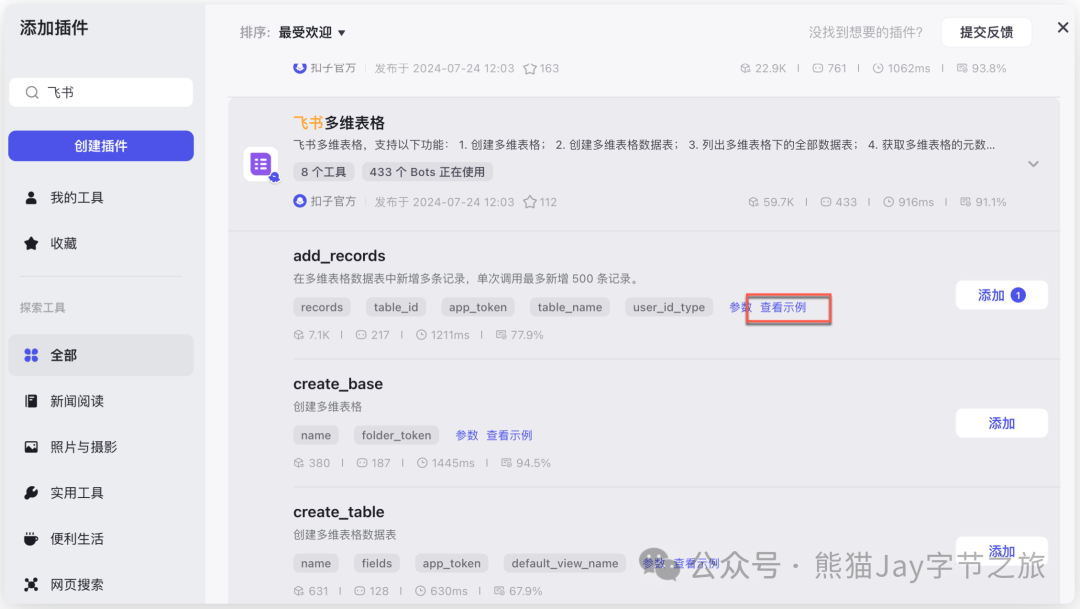Click the 916ms latency clock icon
Screen dimensions: 1080x609
tap(889, 202)
